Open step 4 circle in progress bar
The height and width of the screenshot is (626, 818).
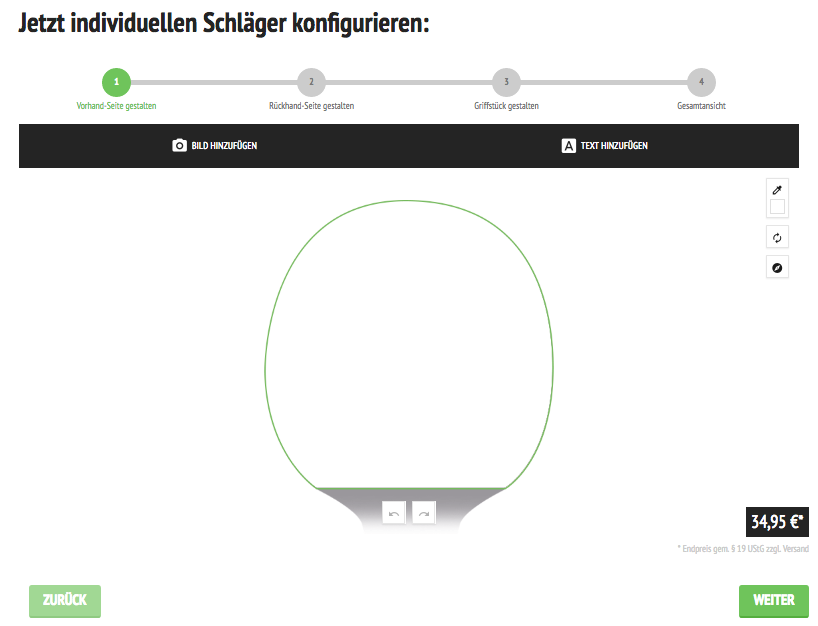click(x=701, y=82)
